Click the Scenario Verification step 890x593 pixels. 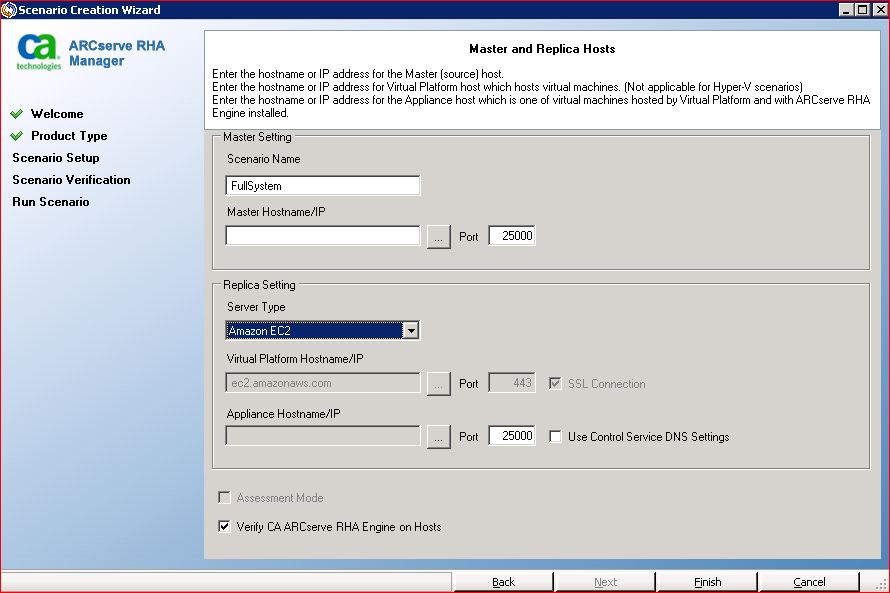pos(71,180)
